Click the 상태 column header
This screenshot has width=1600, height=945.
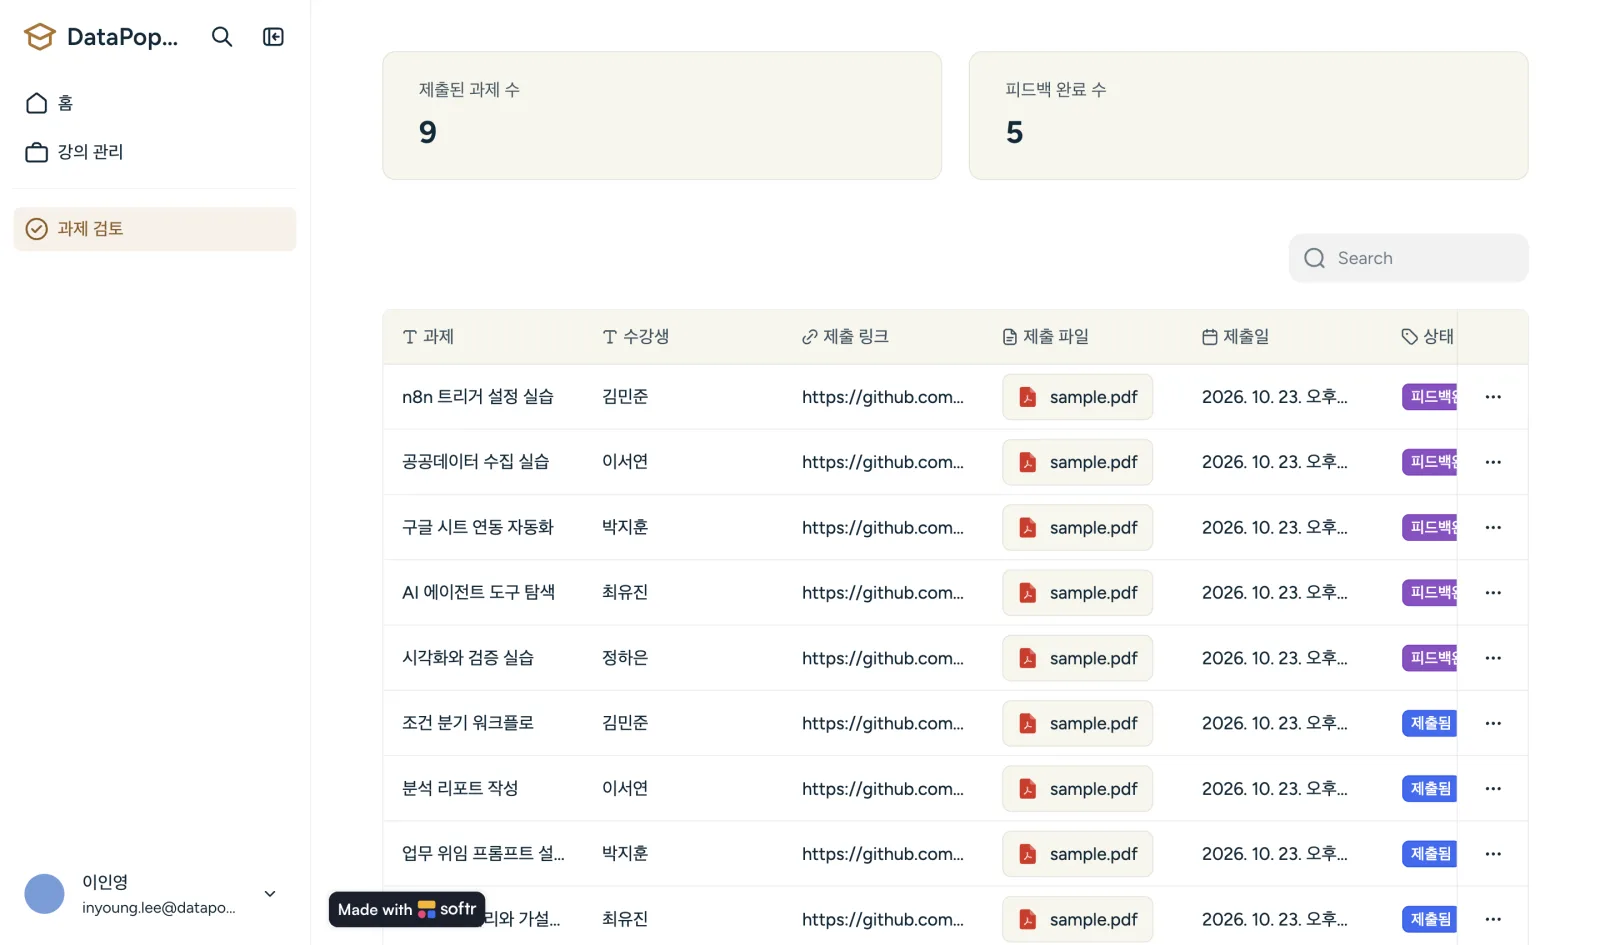click(1428, 337)
